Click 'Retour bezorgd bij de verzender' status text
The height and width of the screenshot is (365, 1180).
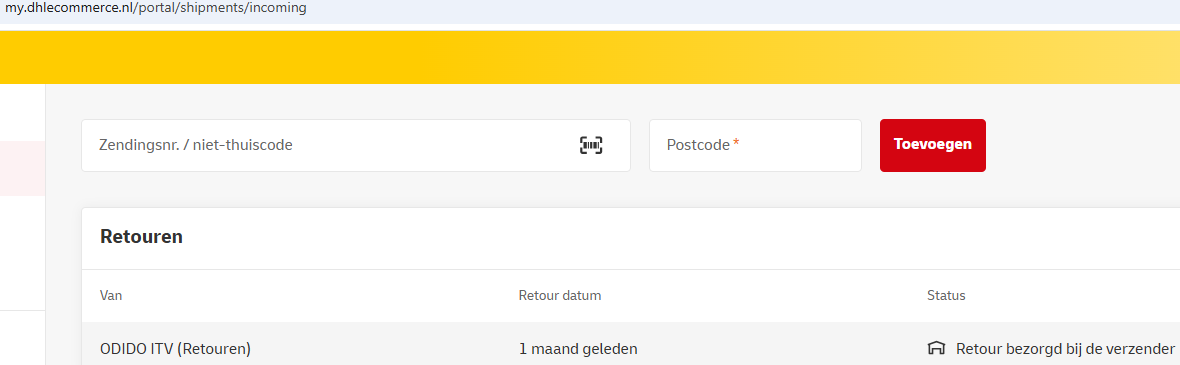[1065, 349]
